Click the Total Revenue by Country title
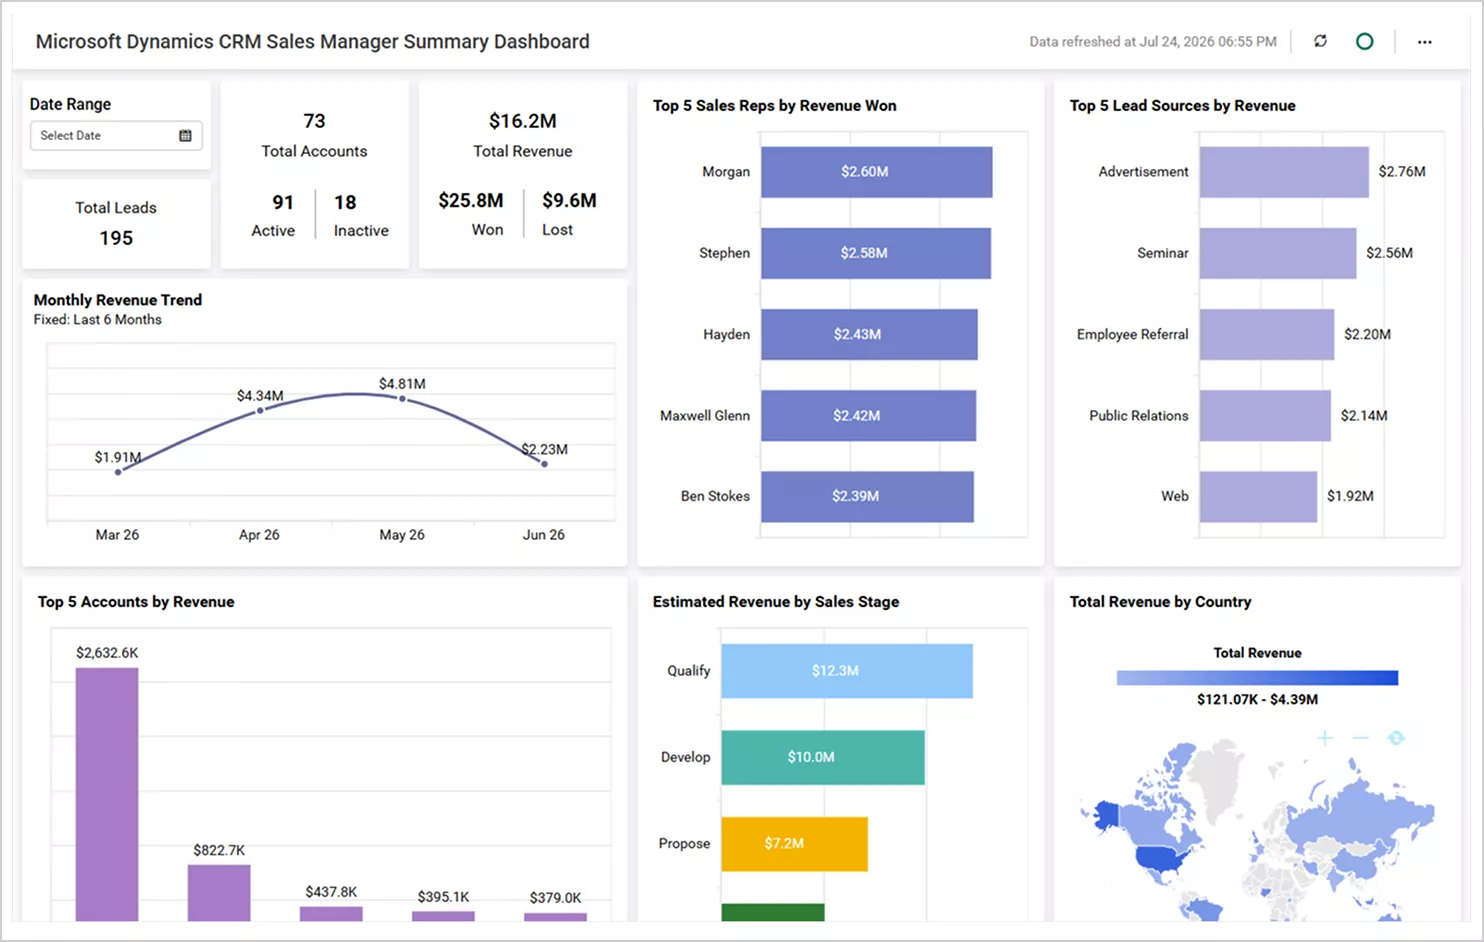Viewport: 1484px width, 942px height. [x=1160, y=602]
